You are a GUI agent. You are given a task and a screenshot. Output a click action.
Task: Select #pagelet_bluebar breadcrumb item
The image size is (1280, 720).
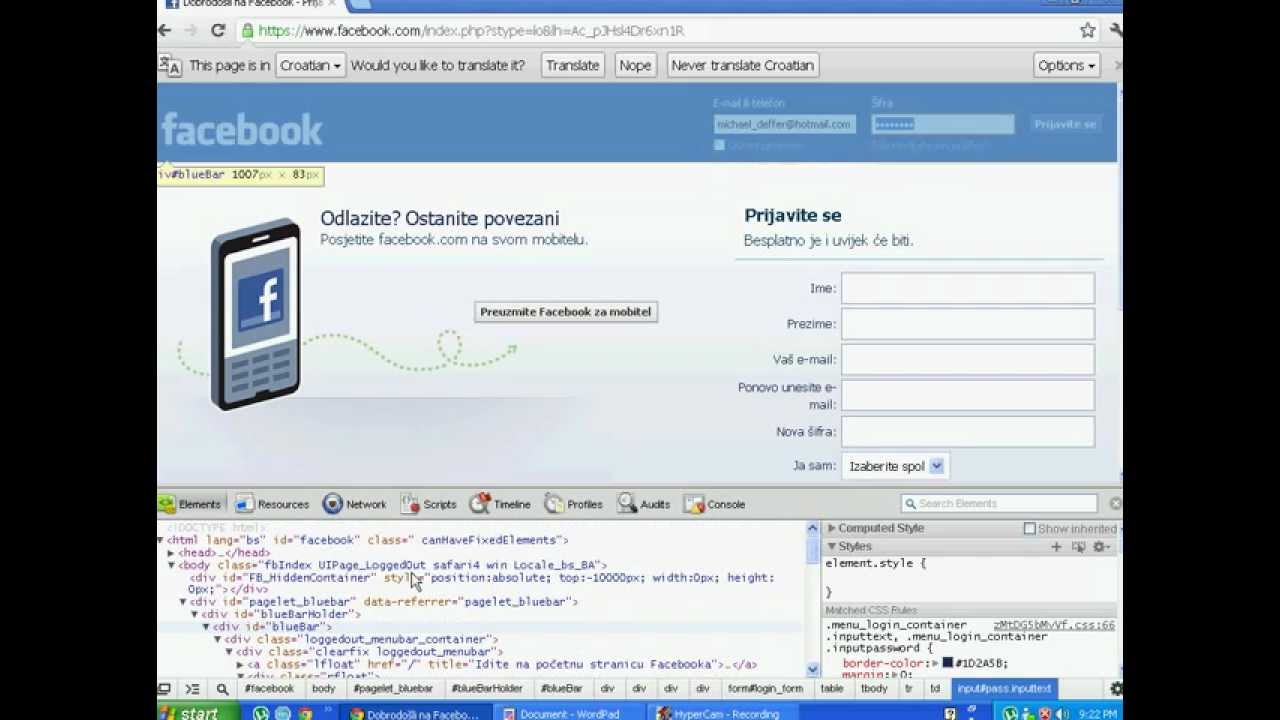point(393,689)
